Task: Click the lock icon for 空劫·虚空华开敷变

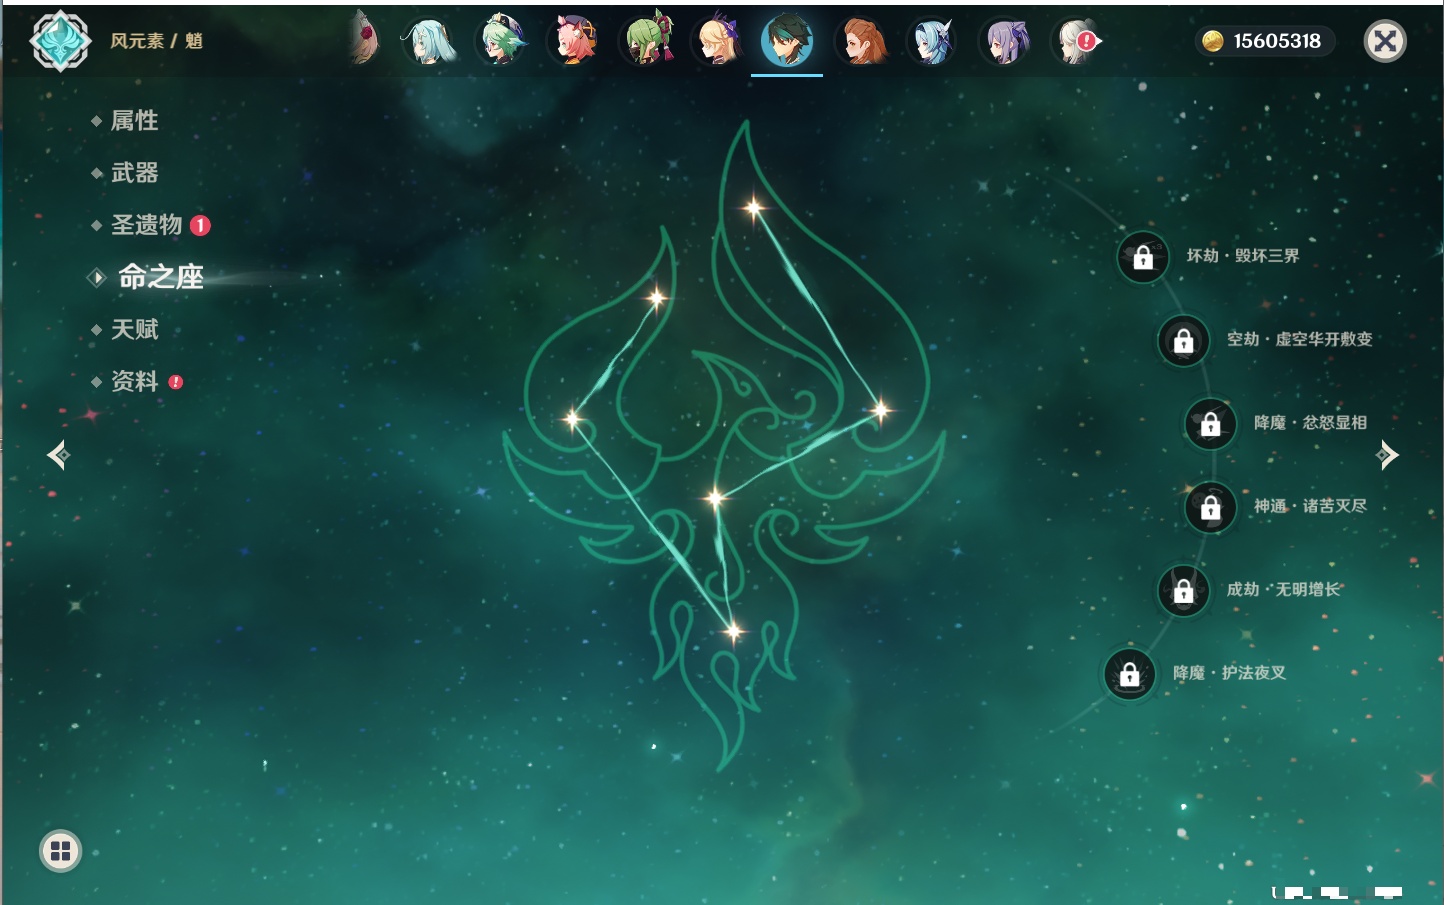Action: click(1183, 340)
